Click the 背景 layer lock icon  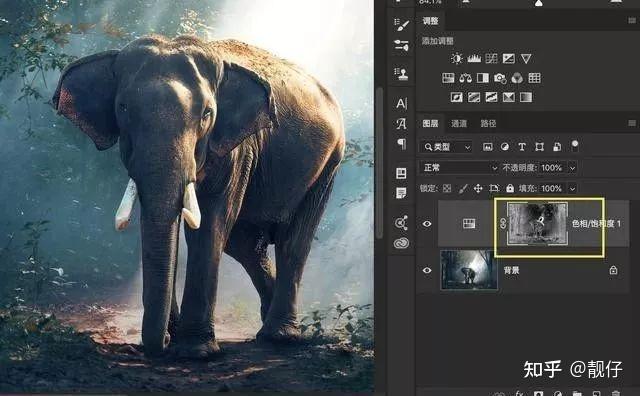pyautogui.click(x=613, y=270)
